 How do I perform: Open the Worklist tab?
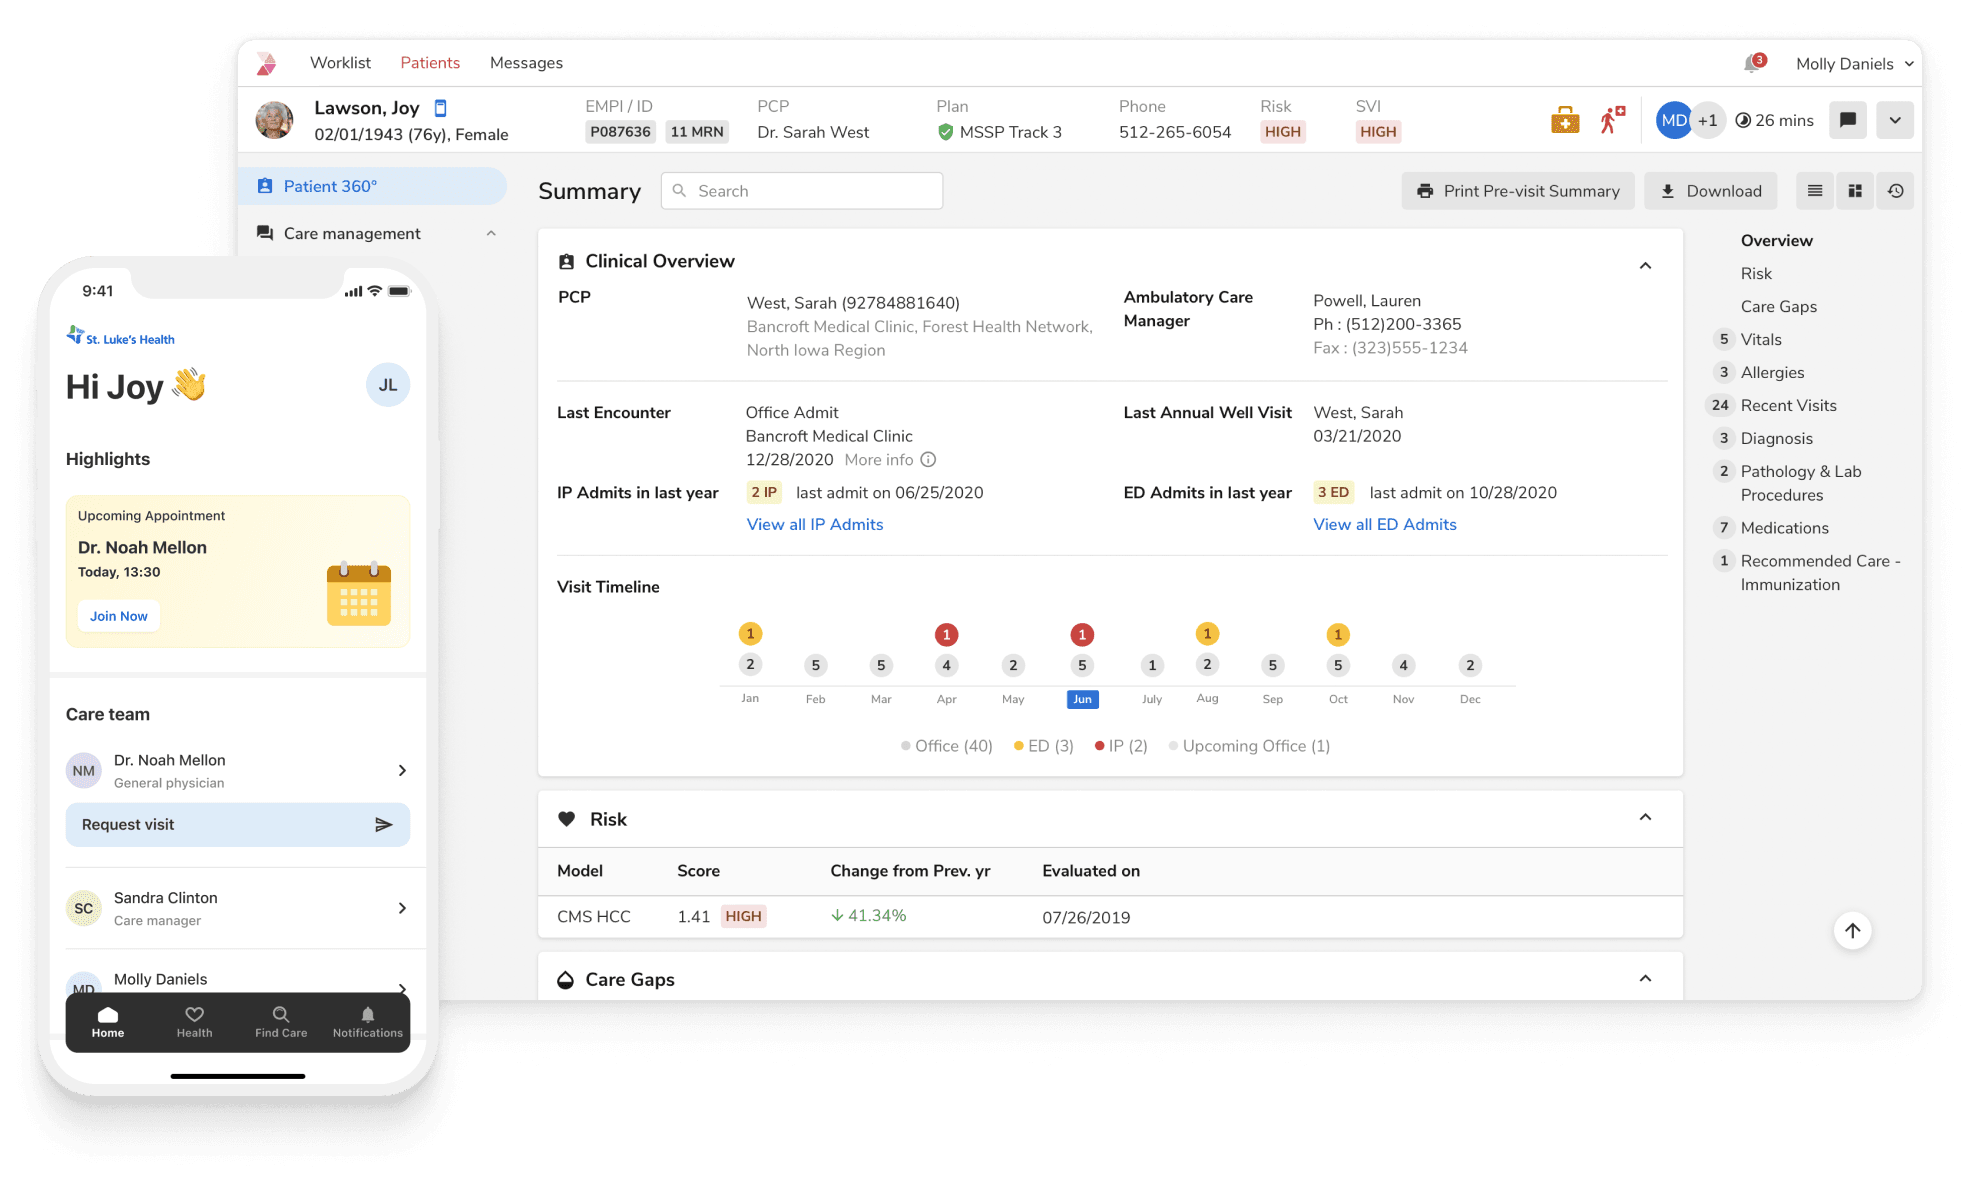coord(340,63)
